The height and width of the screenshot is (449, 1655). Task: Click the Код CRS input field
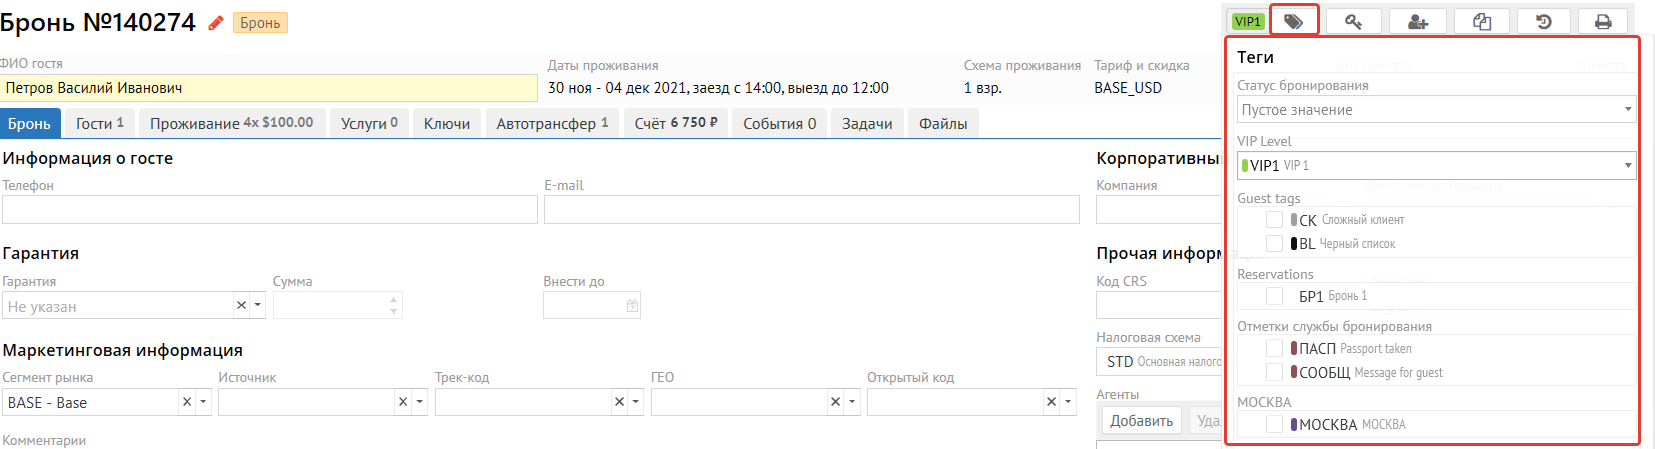tap(1160, 305)
